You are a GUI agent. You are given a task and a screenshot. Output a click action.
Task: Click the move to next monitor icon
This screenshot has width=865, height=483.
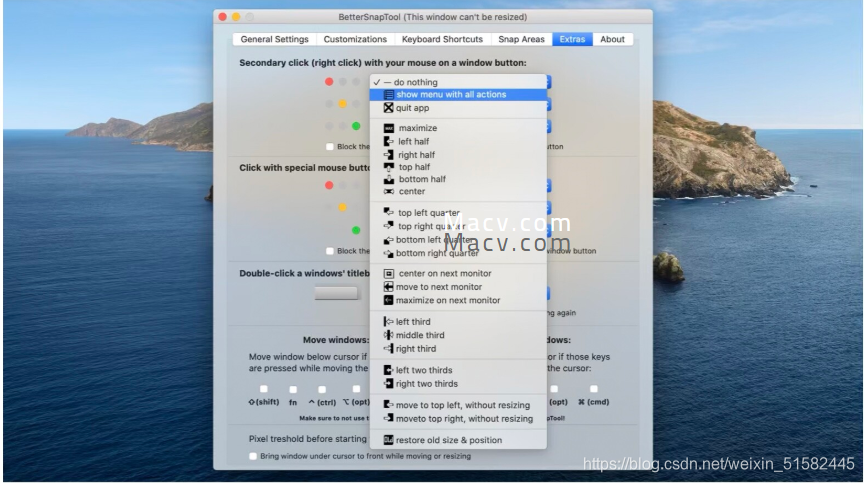click(x=389, y=287)
